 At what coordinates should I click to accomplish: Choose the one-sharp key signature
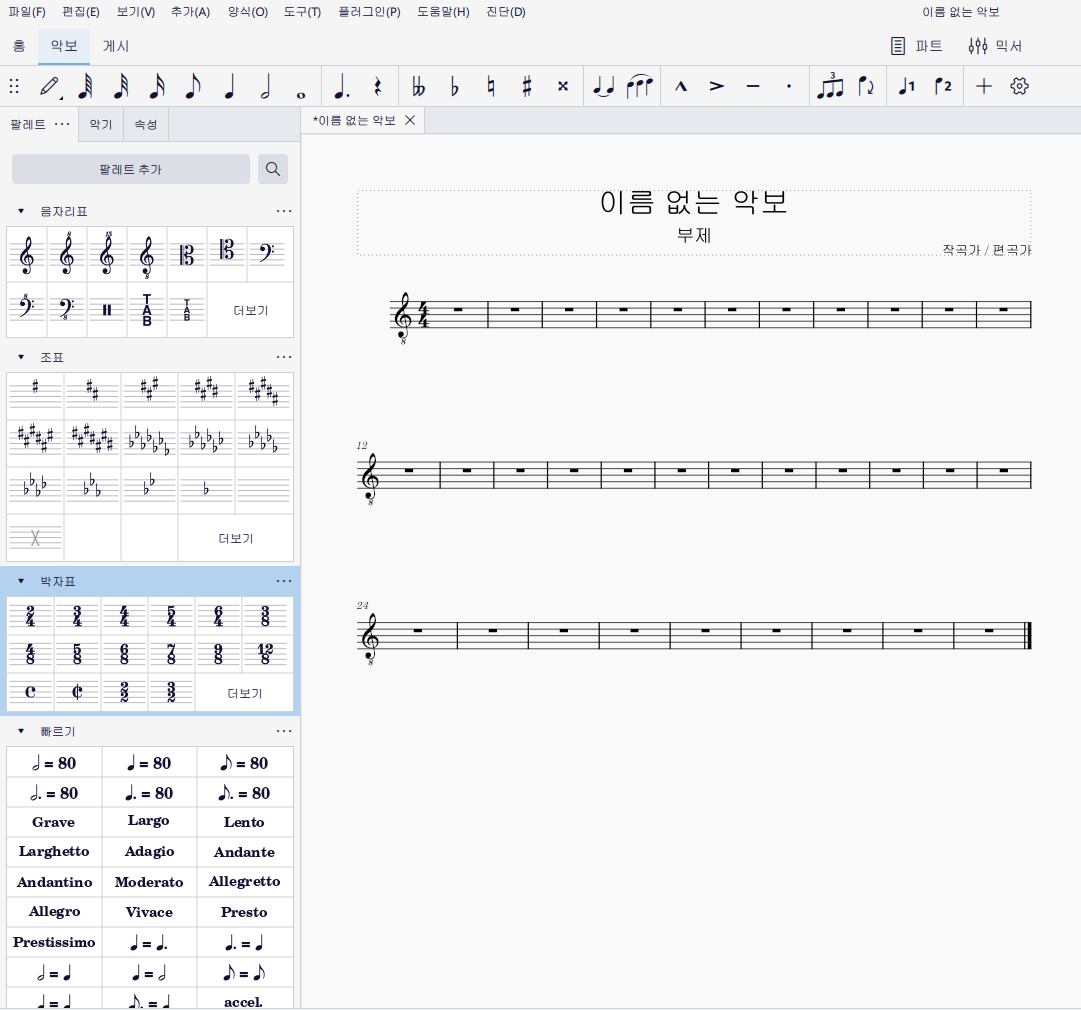(x=35, y=395)
